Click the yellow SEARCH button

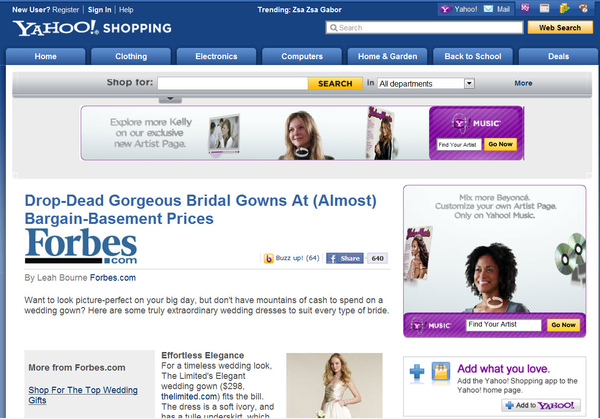coord(335,83)
